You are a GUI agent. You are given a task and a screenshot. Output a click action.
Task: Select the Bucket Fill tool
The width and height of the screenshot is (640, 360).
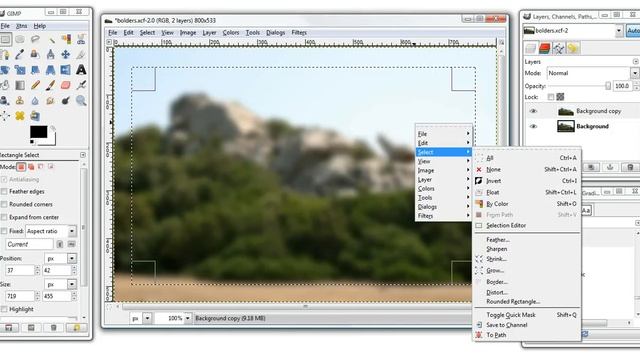click(4, 85)
